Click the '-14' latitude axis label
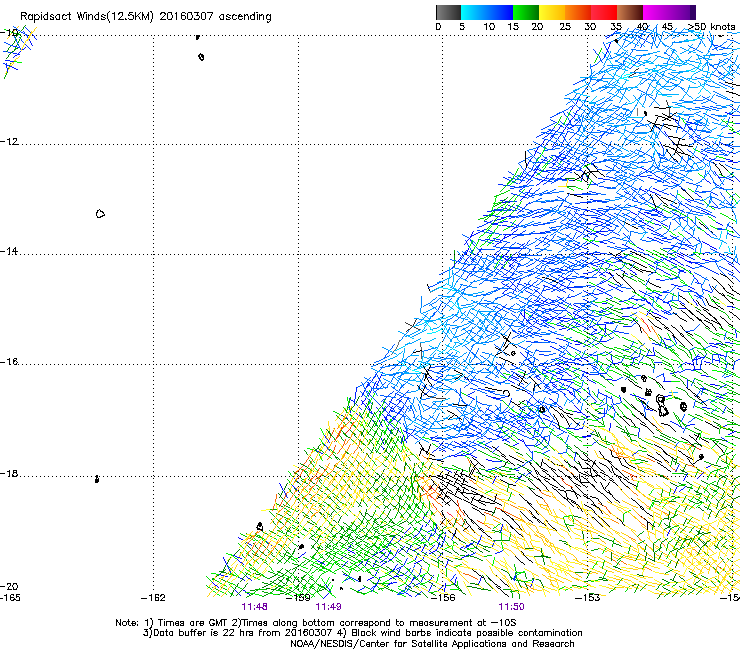Viewport: 740px width, 650px height. pyautogui.click(x=9, y=252)
